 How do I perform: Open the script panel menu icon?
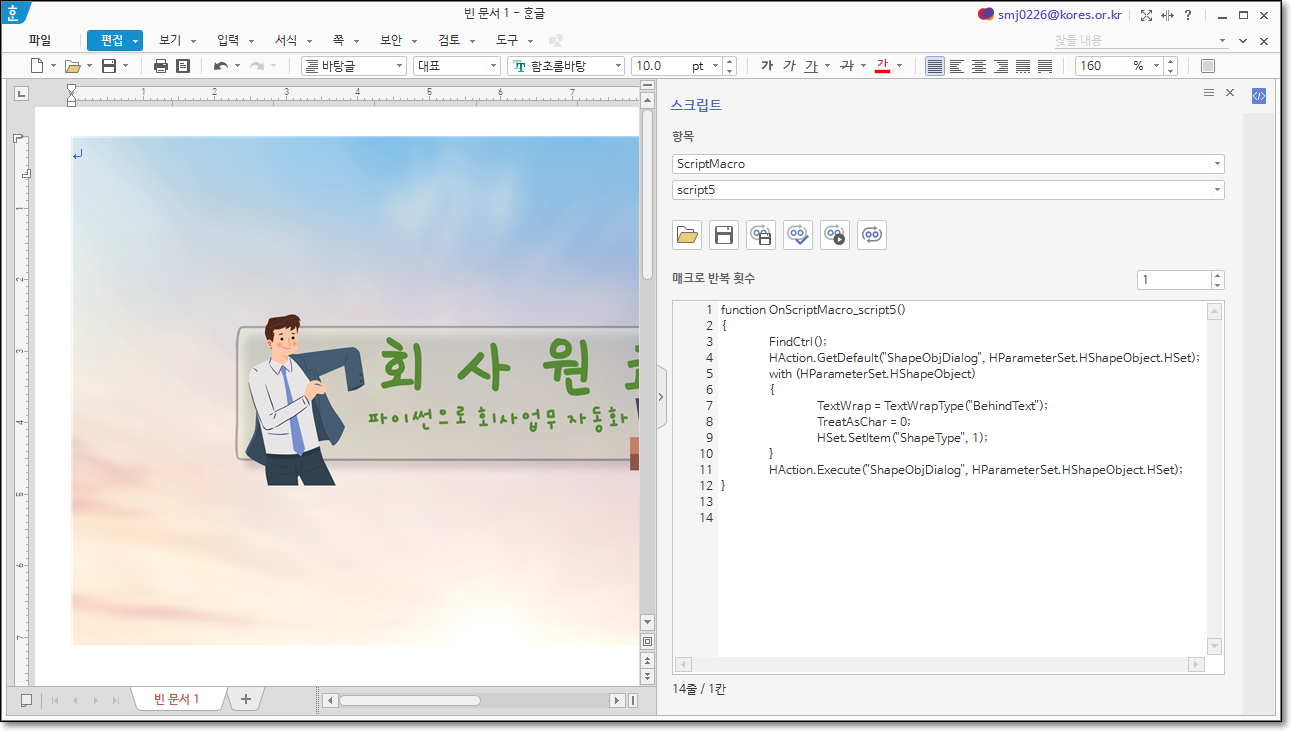[x=1209, y=93]
